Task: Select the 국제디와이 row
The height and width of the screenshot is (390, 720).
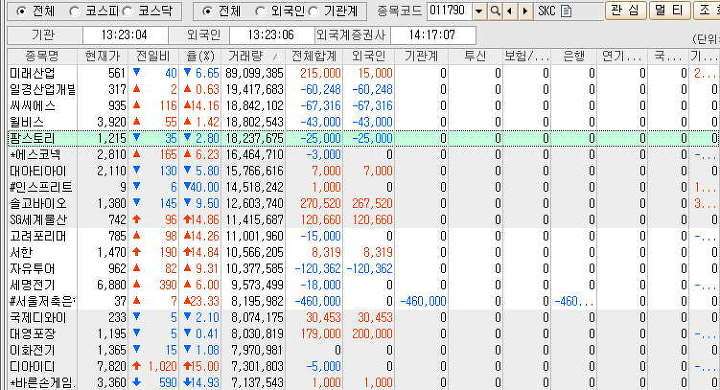Action: [x=363, y=318]
